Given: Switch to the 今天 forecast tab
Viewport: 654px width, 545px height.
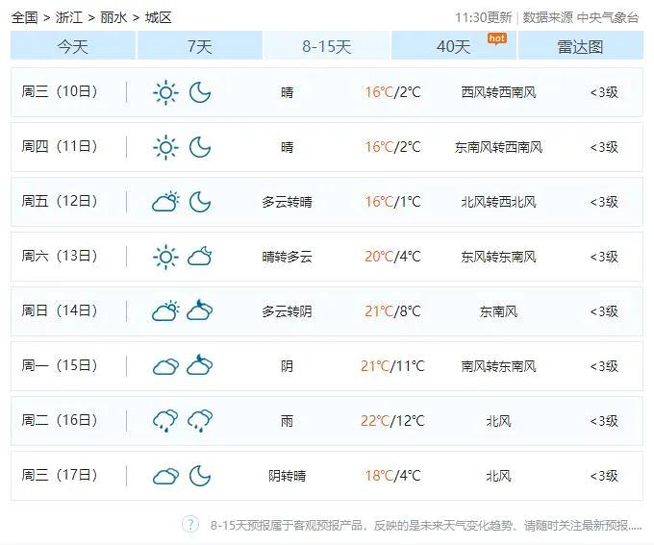Looking at the screenshot, I should click(72, 46).
